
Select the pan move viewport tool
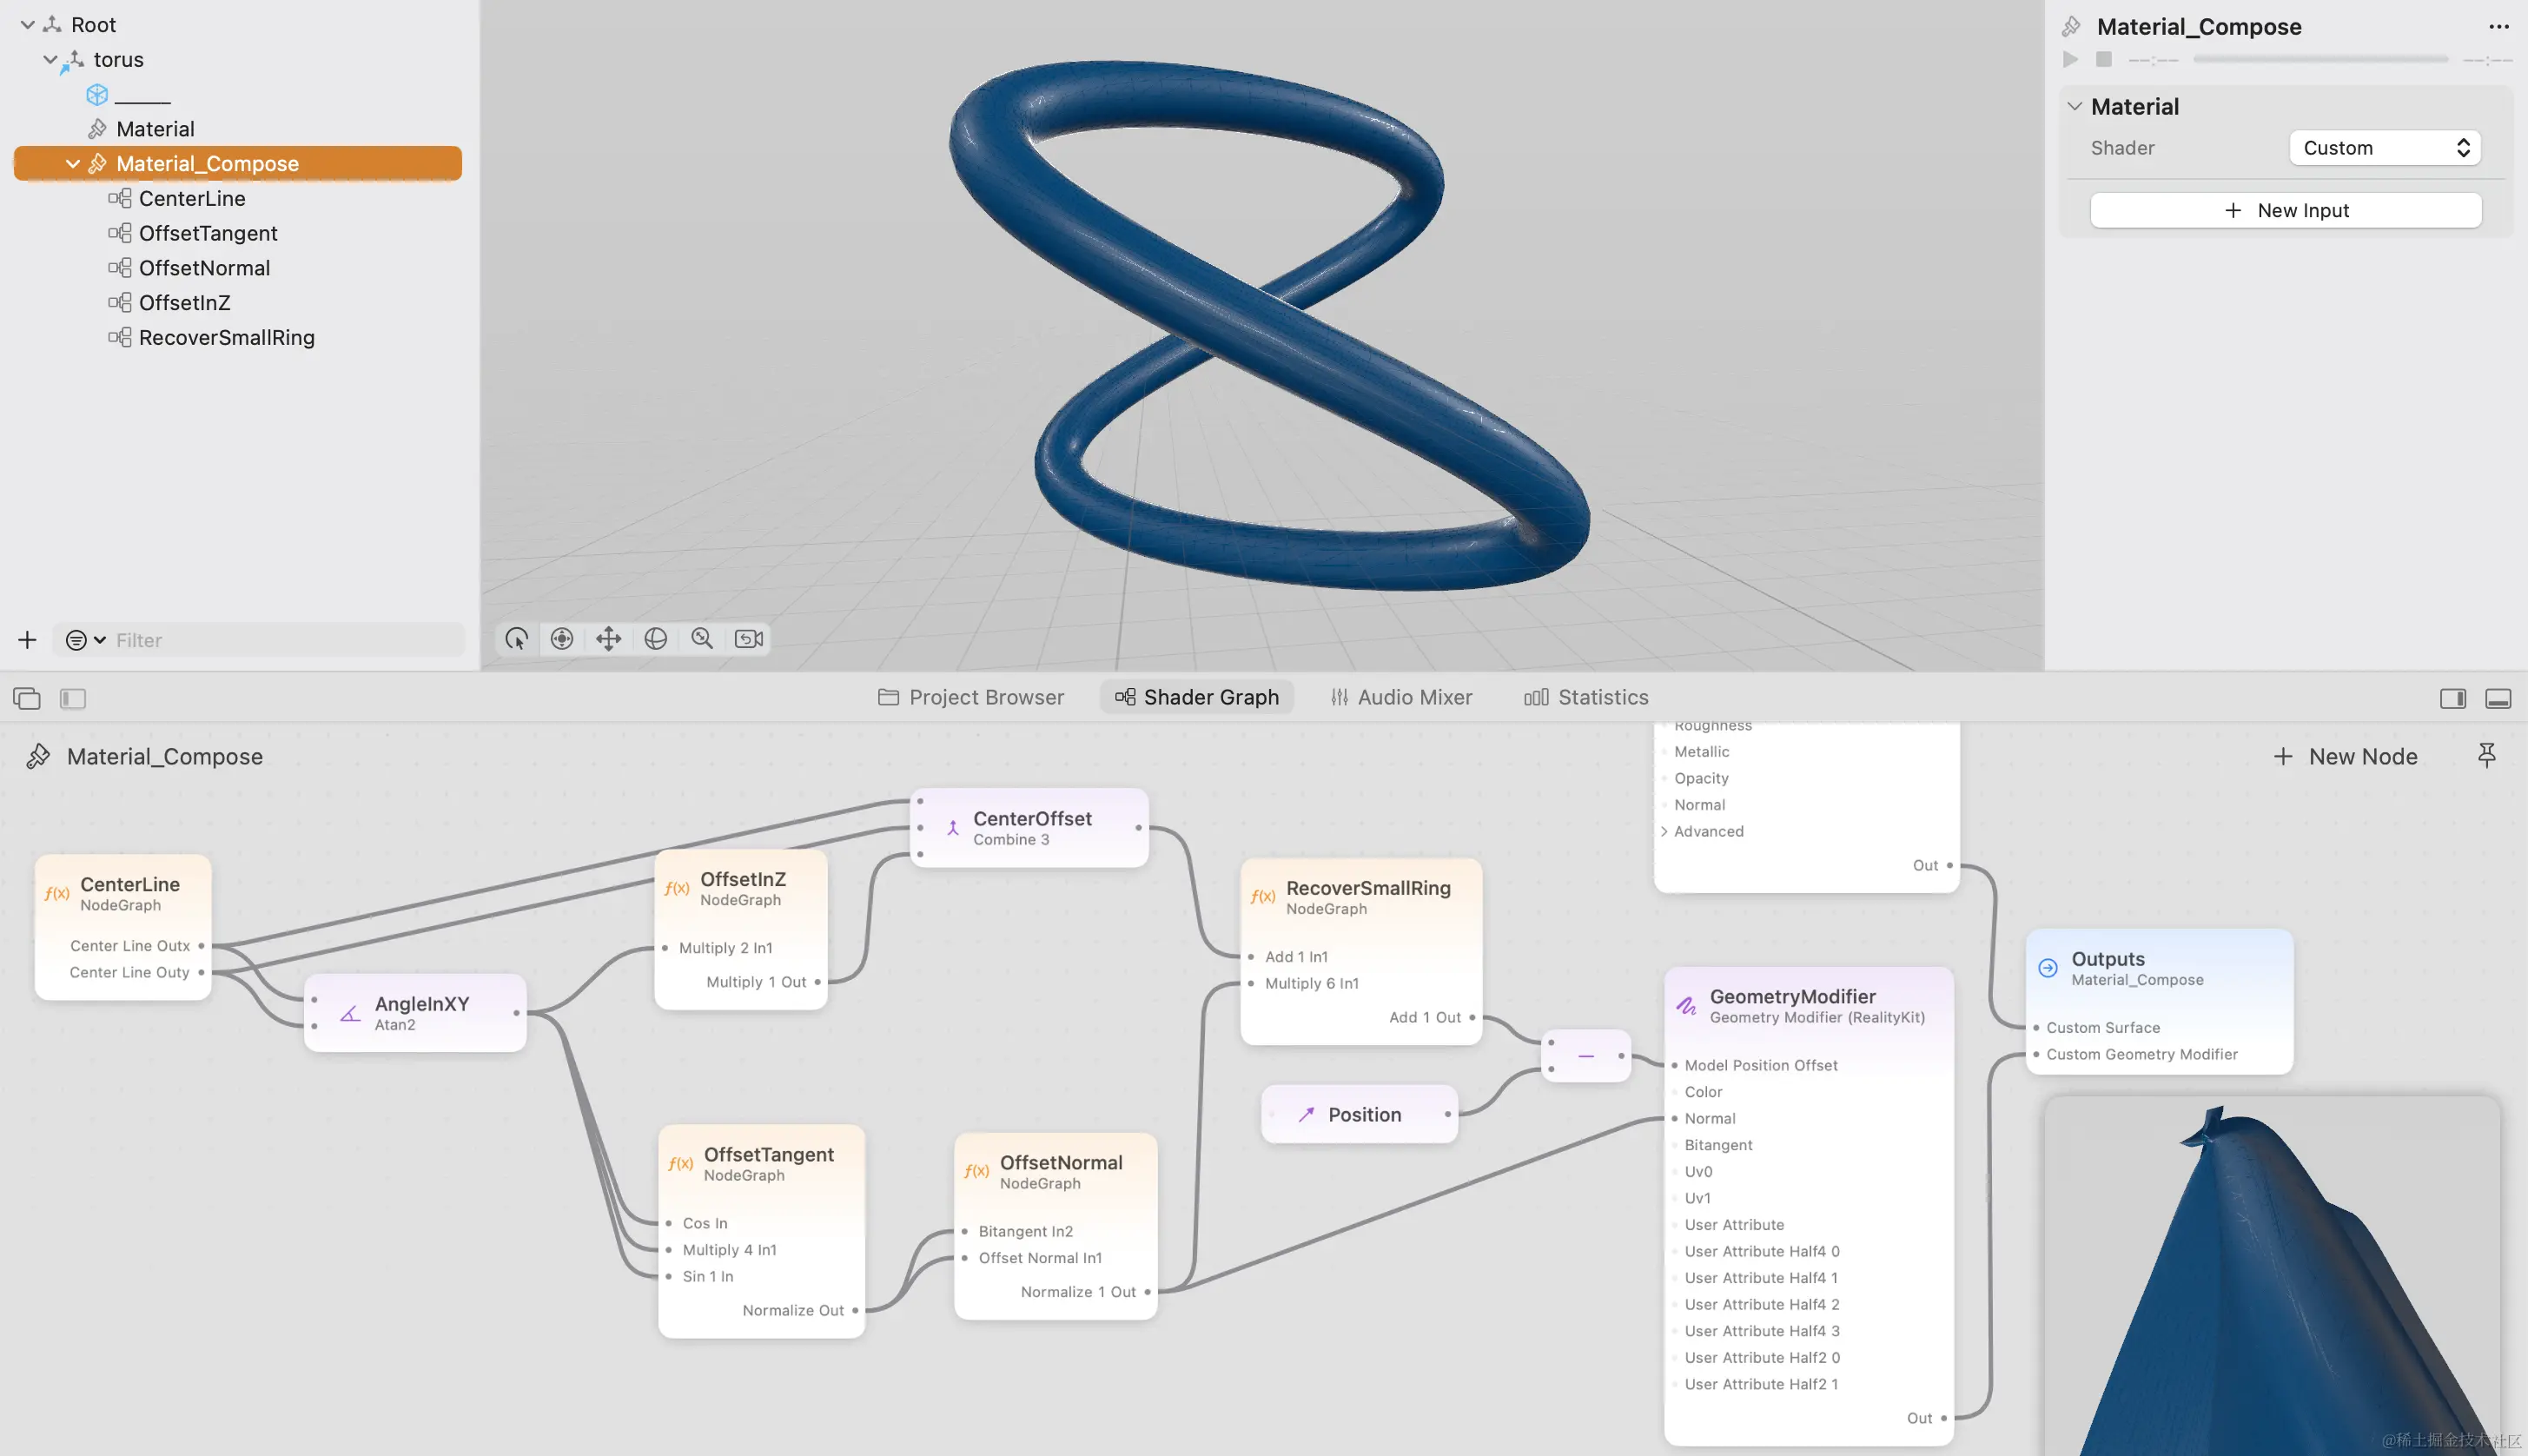click(608, 639)
